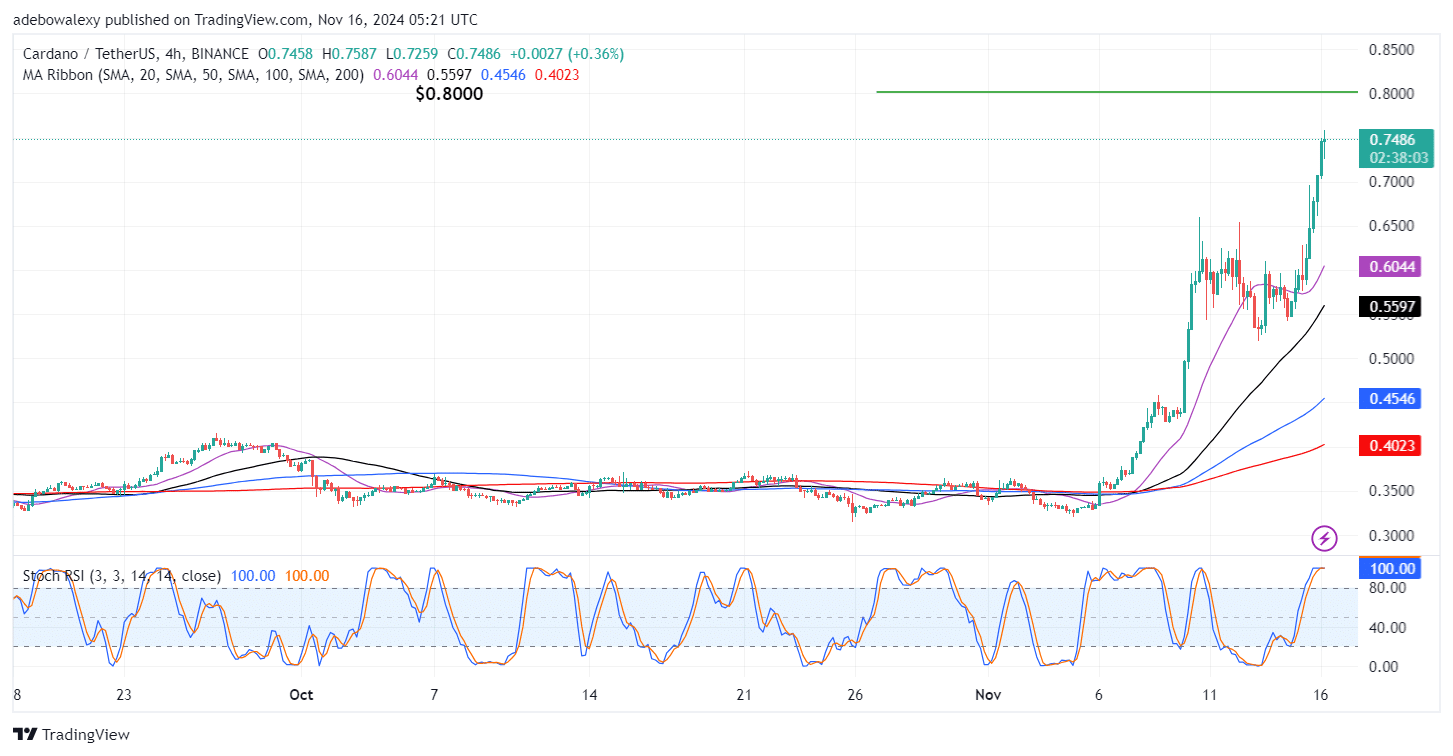The image size is (1453, 756).
Task: Click the Nov date label on time axis
Action: point(988,695)
